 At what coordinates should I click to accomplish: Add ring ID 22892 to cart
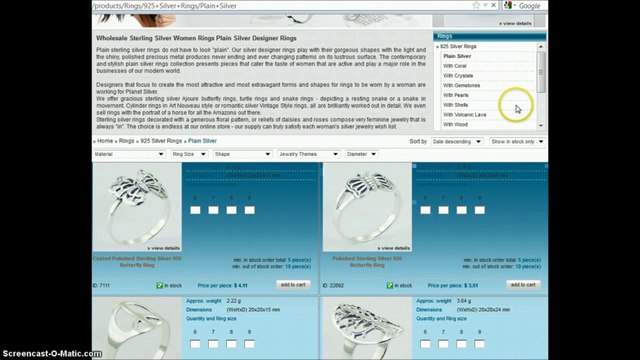[523, 285]
